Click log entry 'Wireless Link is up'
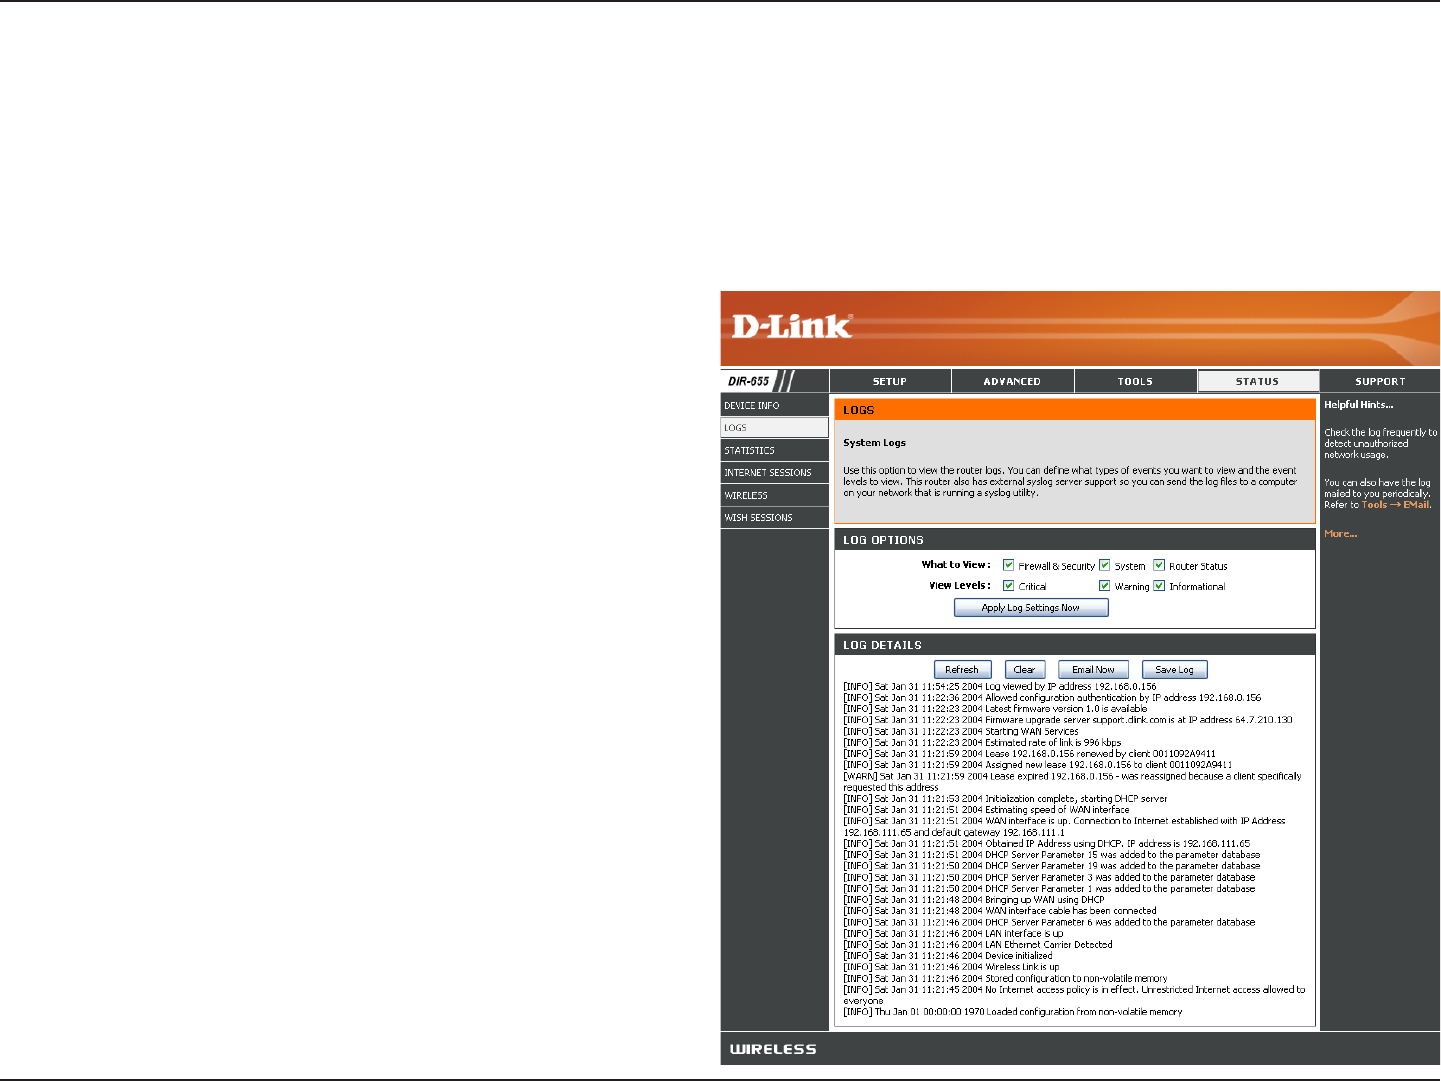This screenshot has height=1081, width=1441. coord(951,967)
